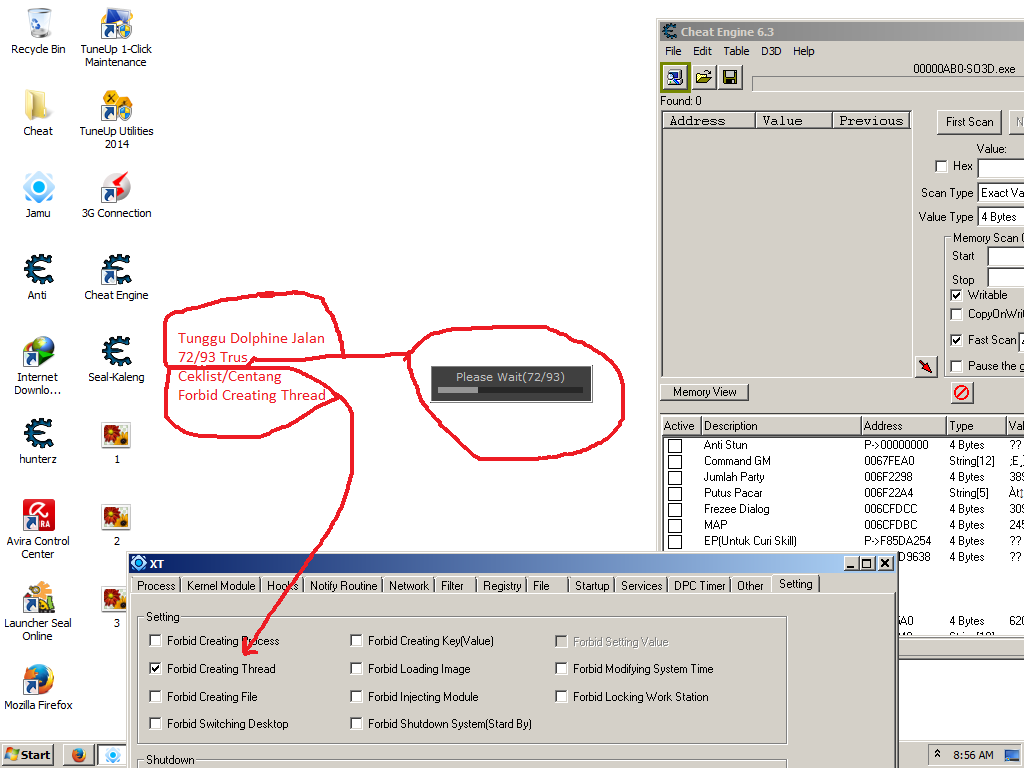The image size is (1024, 768).
Task: Click the Description column header
Action: tap(781, 426)
